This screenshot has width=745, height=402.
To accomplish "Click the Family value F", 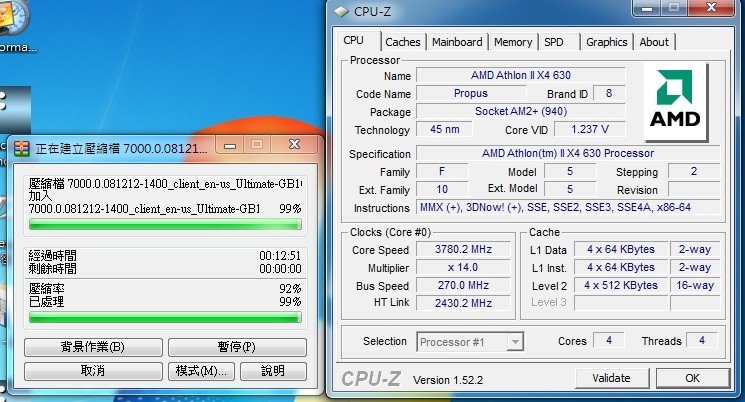I will tap(442, 171).
